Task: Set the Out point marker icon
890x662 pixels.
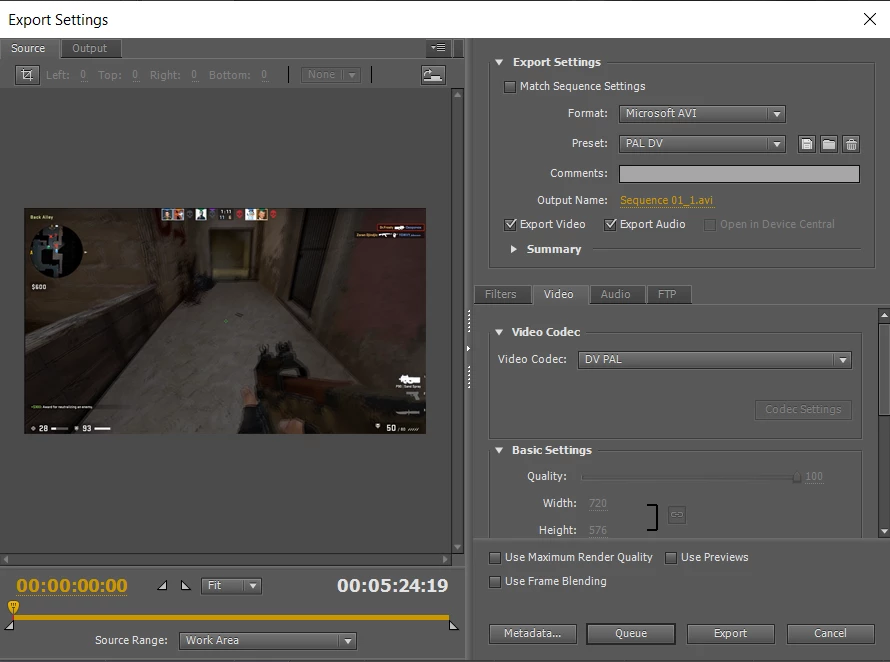Action: tap(186, 585)
